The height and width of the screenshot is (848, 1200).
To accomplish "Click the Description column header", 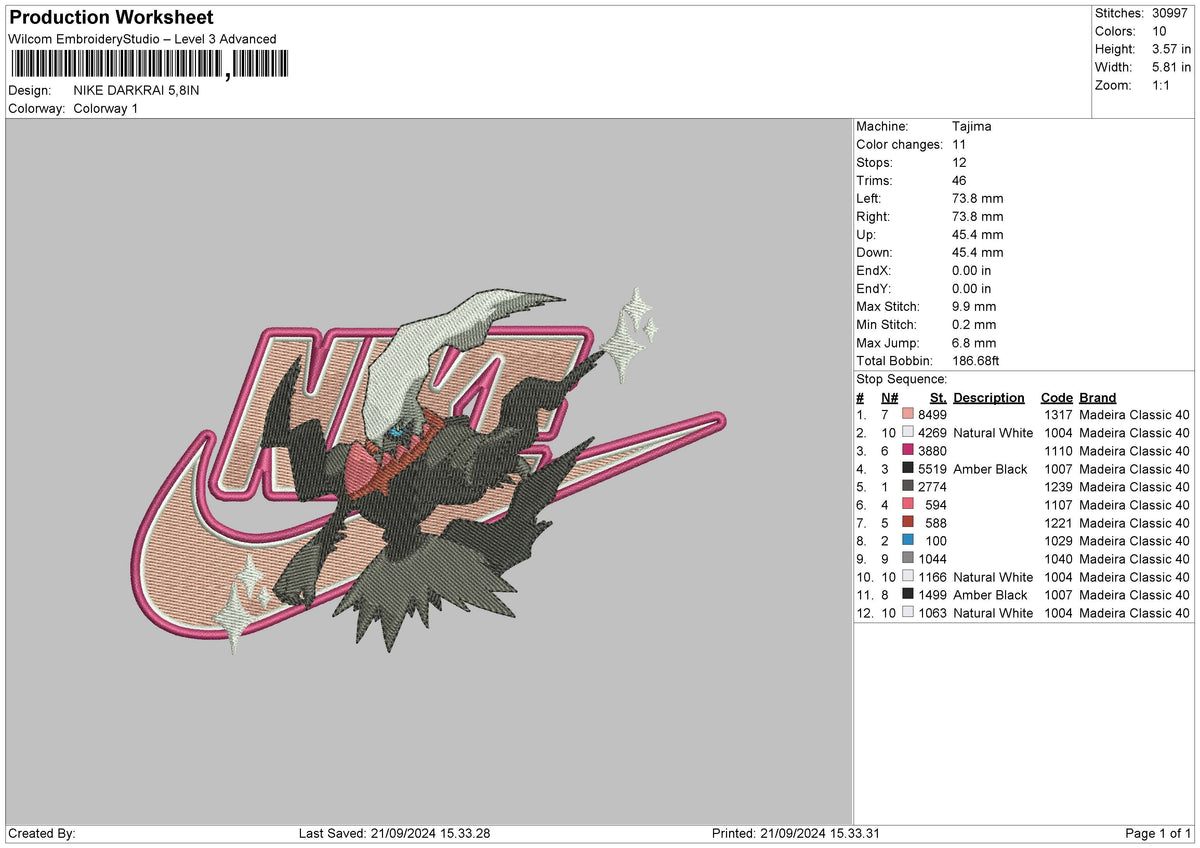I will point(989,398).
